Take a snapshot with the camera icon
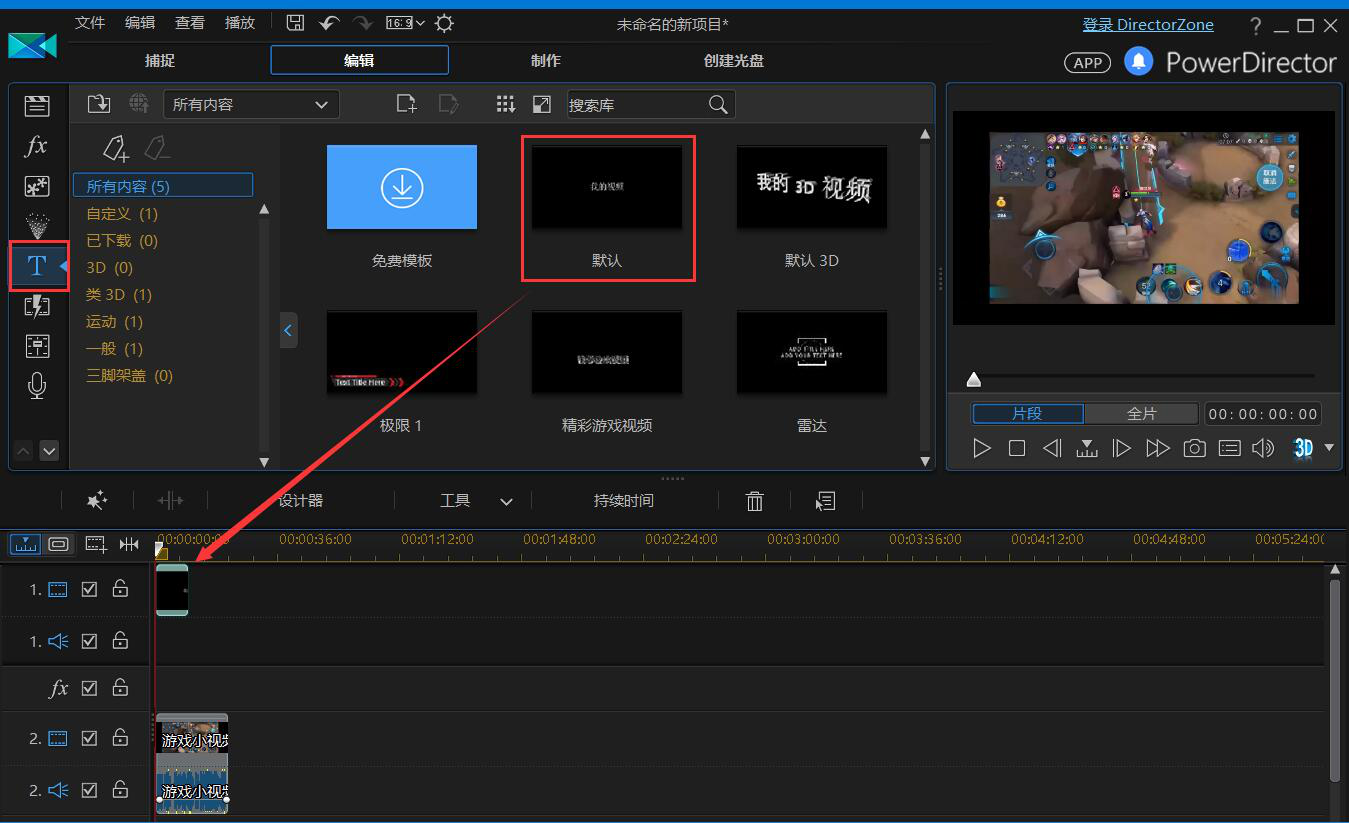1349x823 pixels. coord(1194,448)
